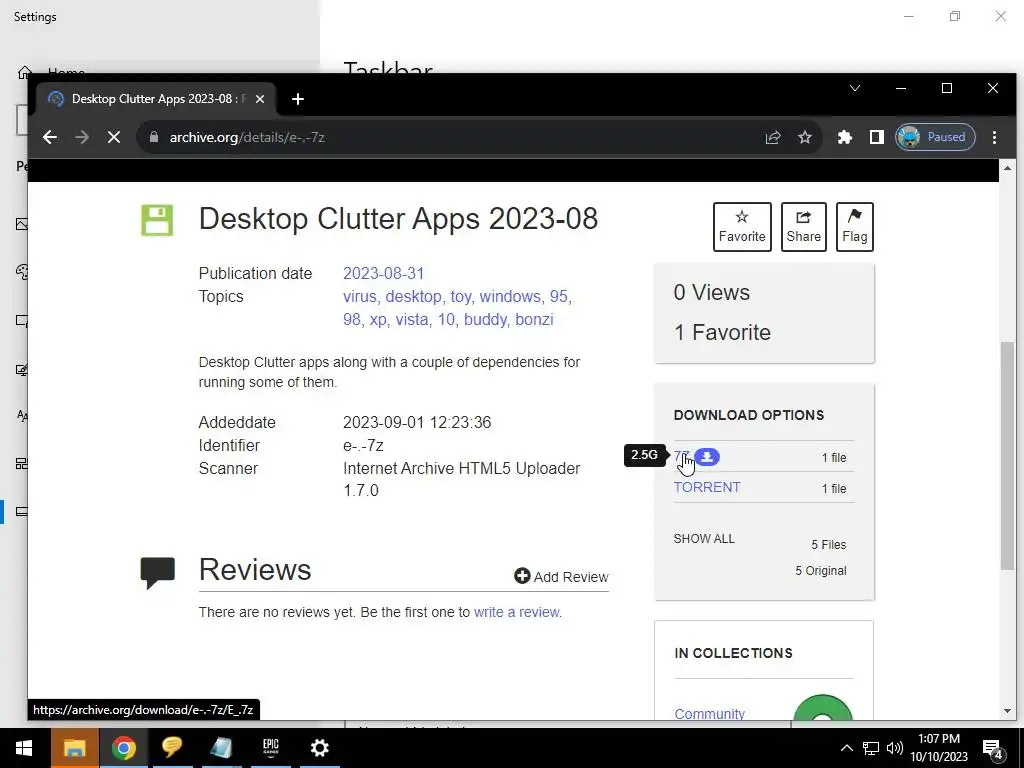Open the tab search chevron
The image size is (1024, 768).
click(854, 88)
